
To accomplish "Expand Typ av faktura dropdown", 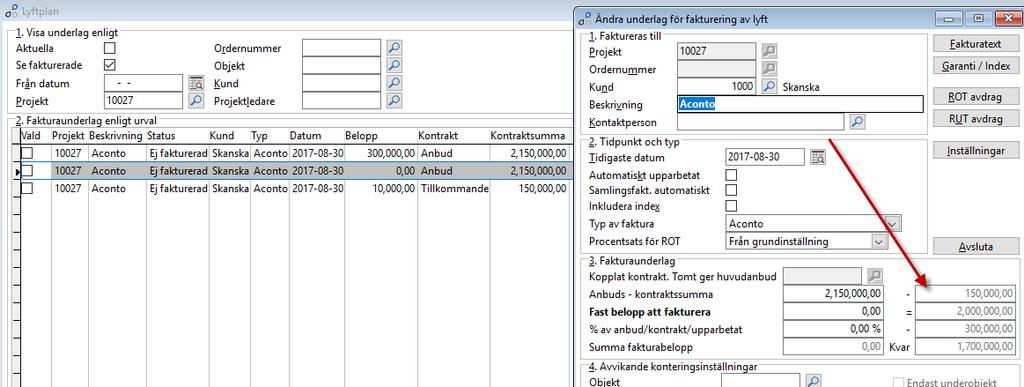I will click(x=893, y=223).
